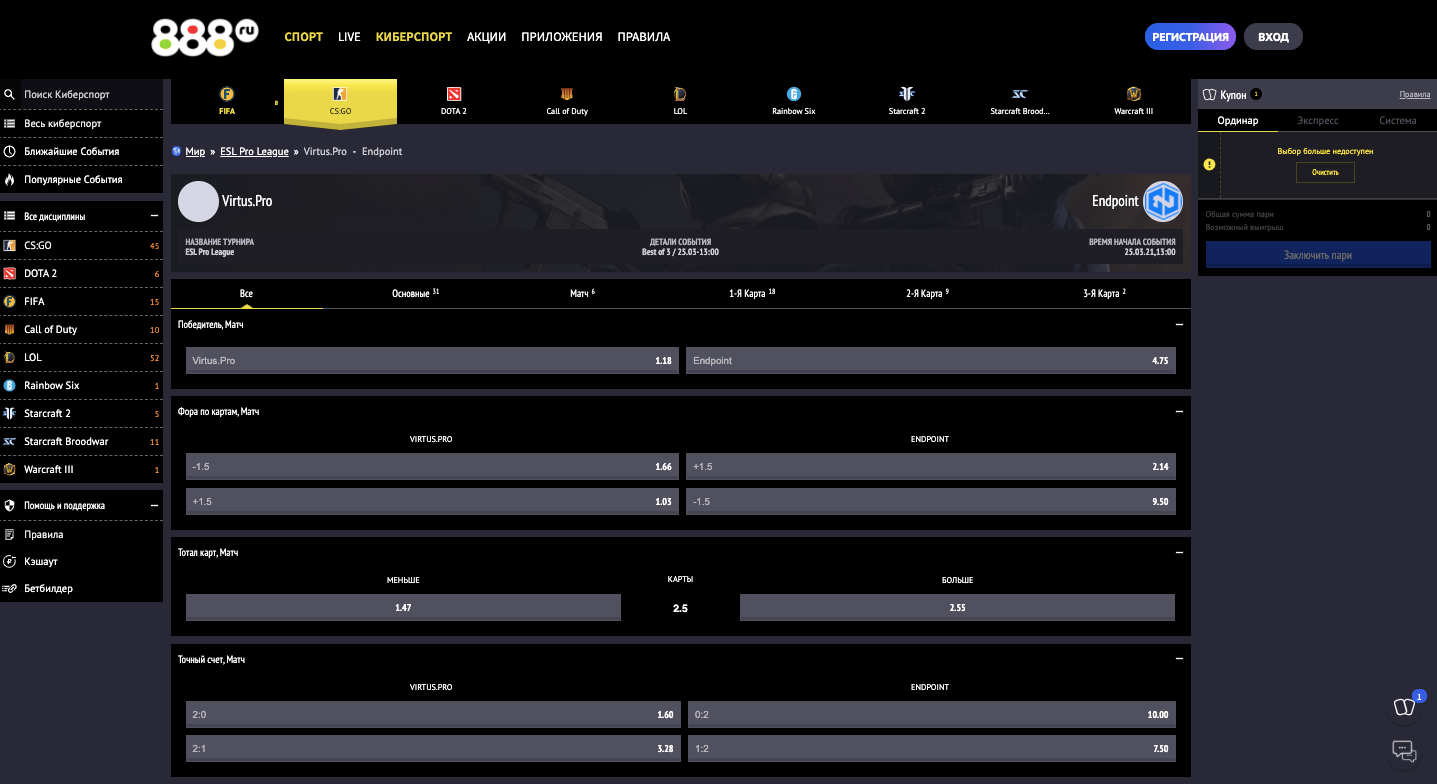Switch to the Матч markets tab

[x=582, y=294]
